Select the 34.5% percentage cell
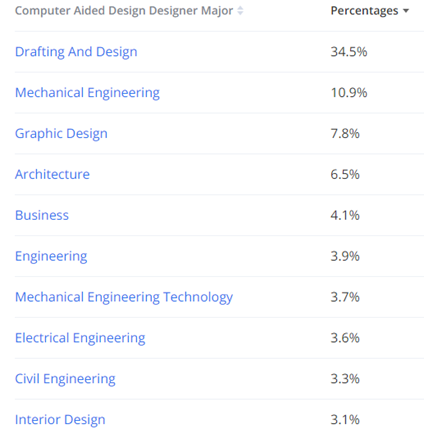The height and width of the screenshot is (438, 424). (349, 52)
